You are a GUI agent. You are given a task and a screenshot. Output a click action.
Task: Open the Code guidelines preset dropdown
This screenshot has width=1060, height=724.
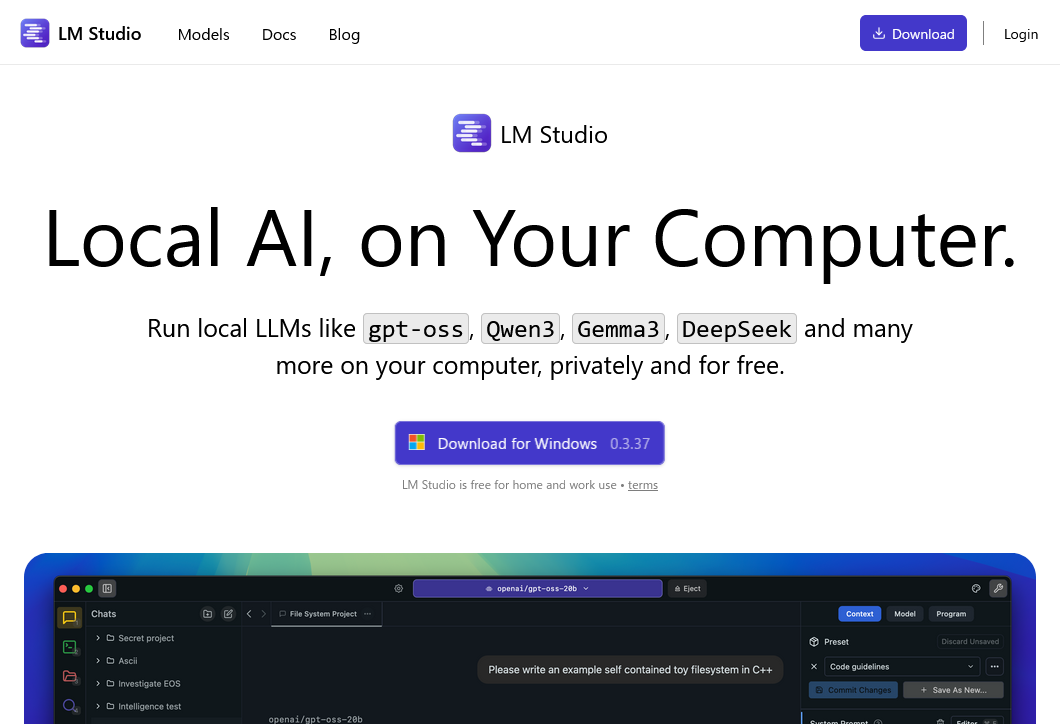pyautogui.click(x=902, y=667)
